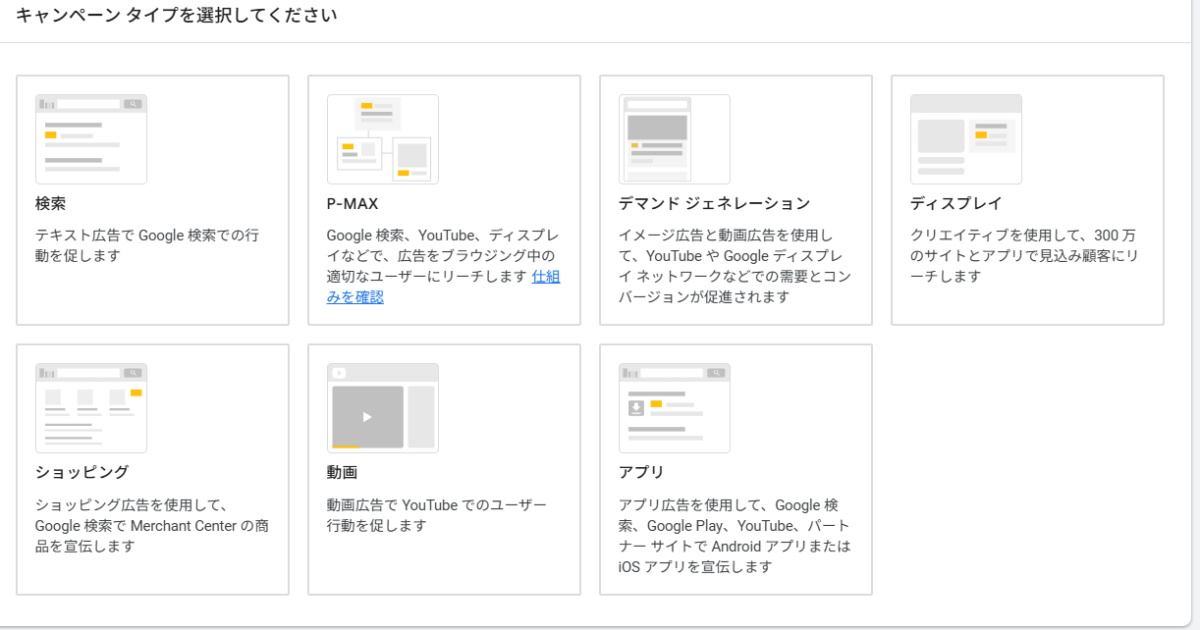Select the 動画 campaign title
This screenshot has width=1200, height=630.
point(342,472)
